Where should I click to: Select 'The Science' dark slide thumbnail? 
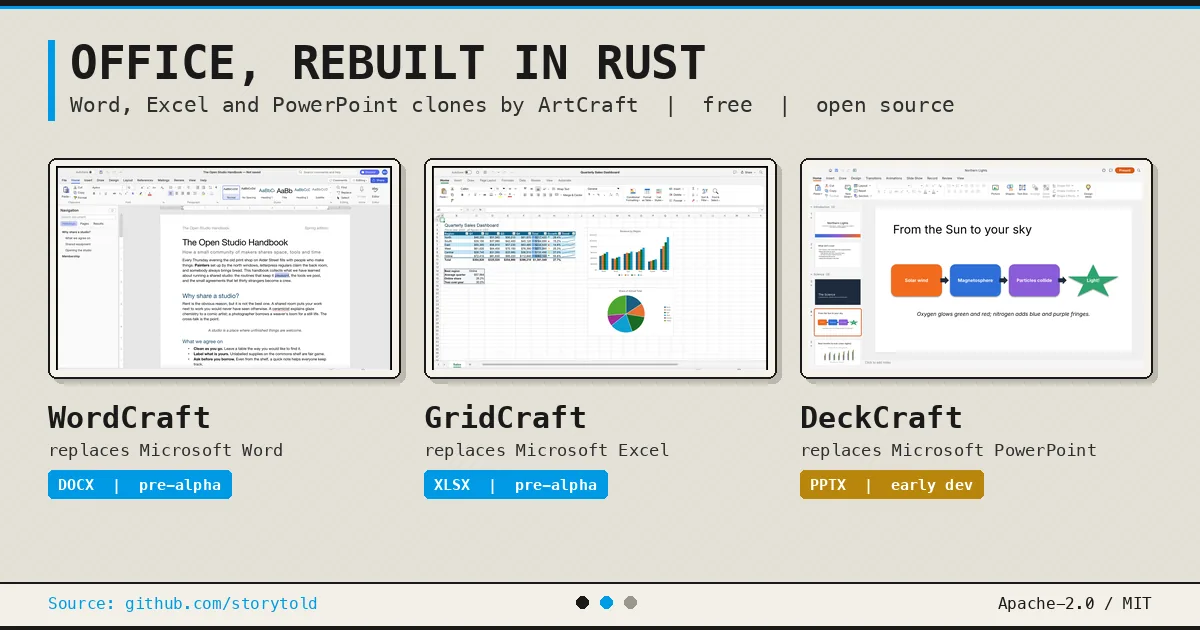pyautogui.click(x=838, y=291)
